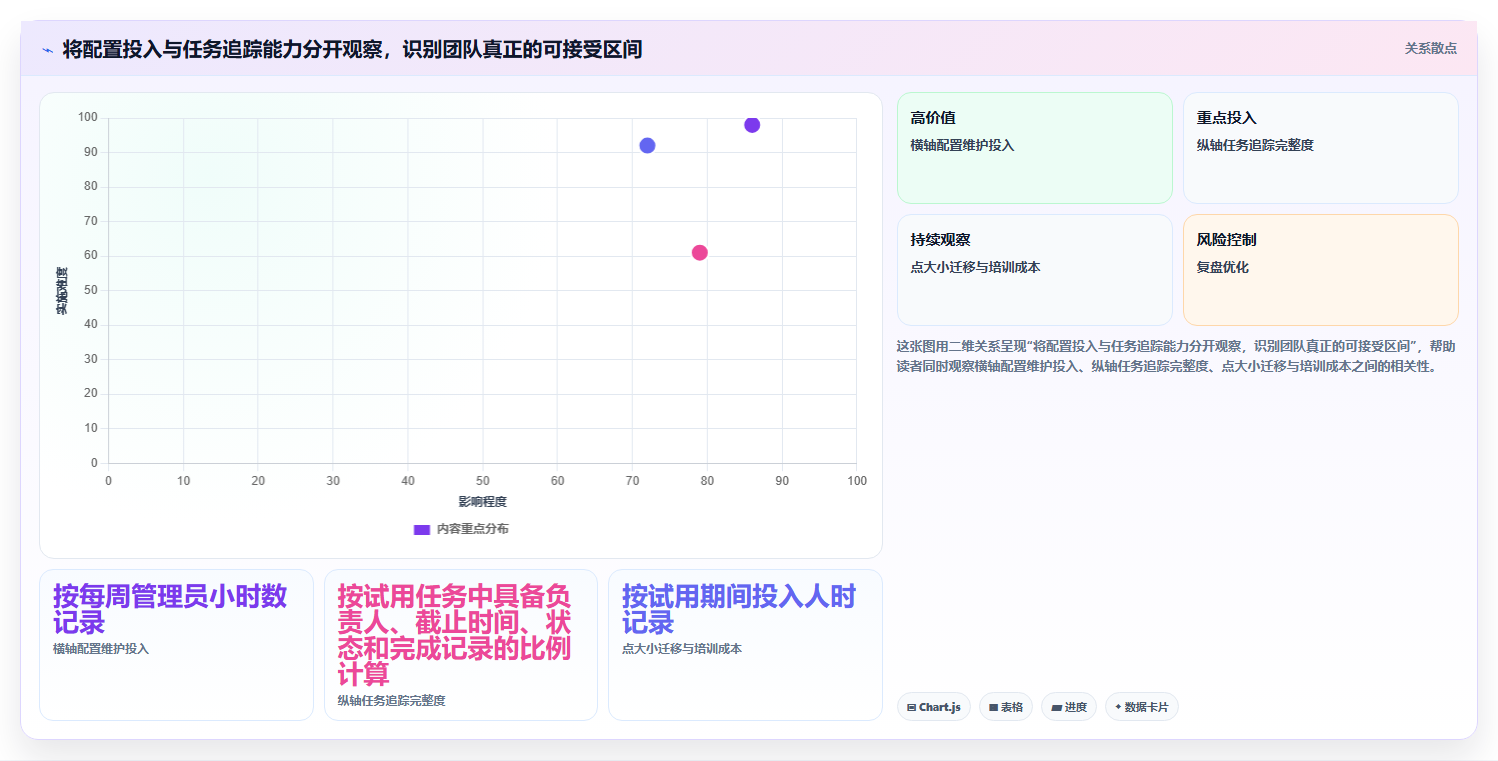
Task: Click the 按每周管理员小时数记录 card heading
Action: pos(170,609)
